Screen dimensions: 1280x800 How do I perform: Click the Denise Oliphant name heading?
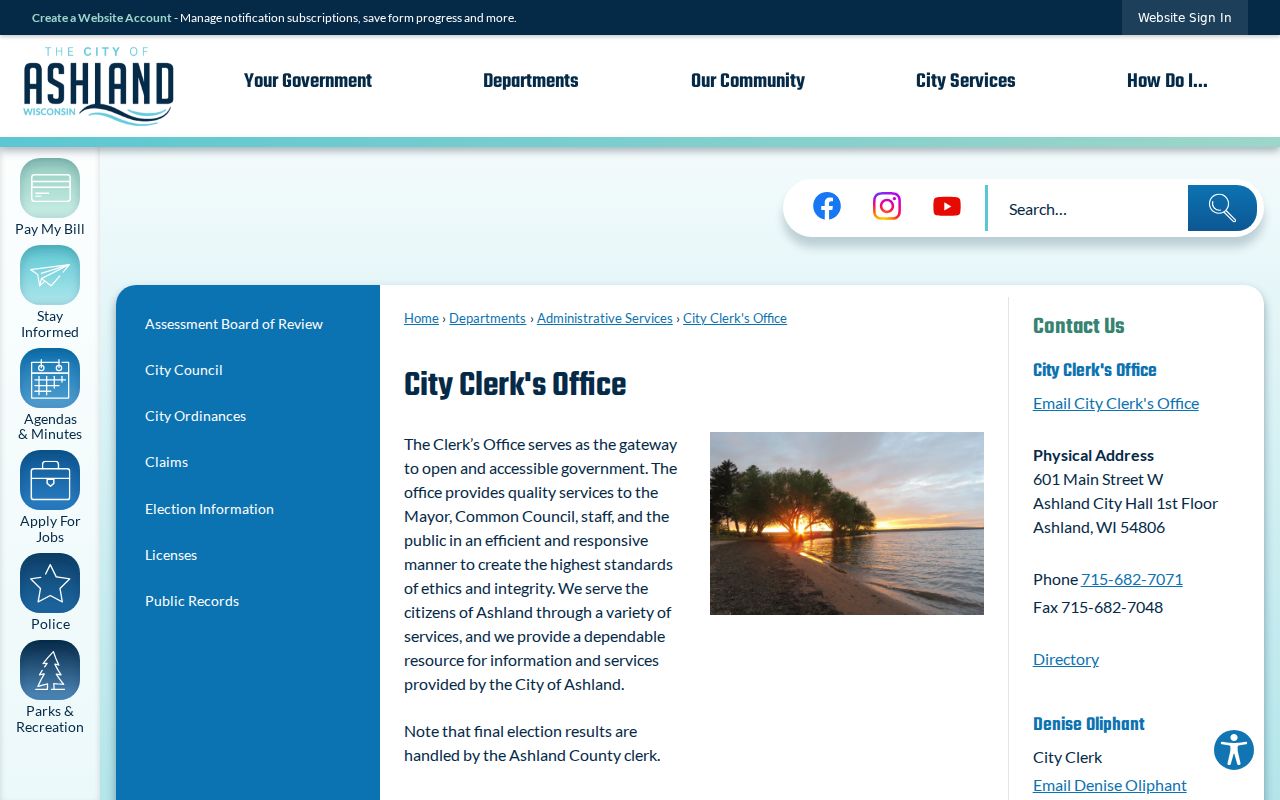tap(1089, 724)
